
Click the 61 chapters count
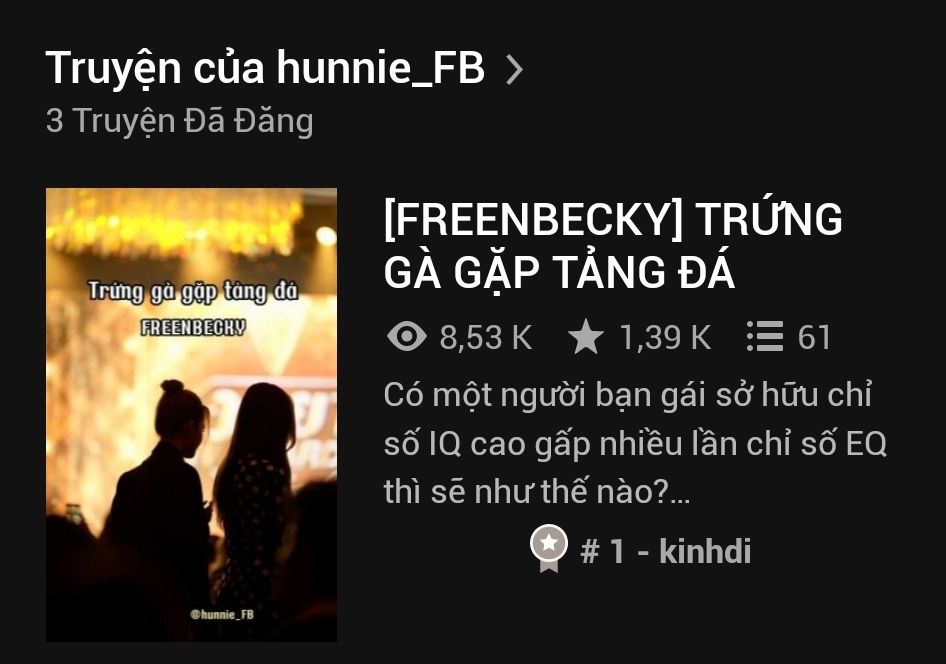[814, 337]
